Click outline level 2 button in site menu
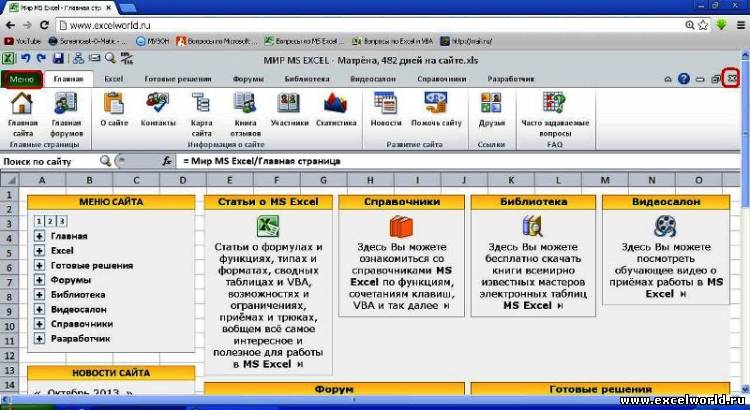Viewport: 750px width, 410px height. [50, 222]
